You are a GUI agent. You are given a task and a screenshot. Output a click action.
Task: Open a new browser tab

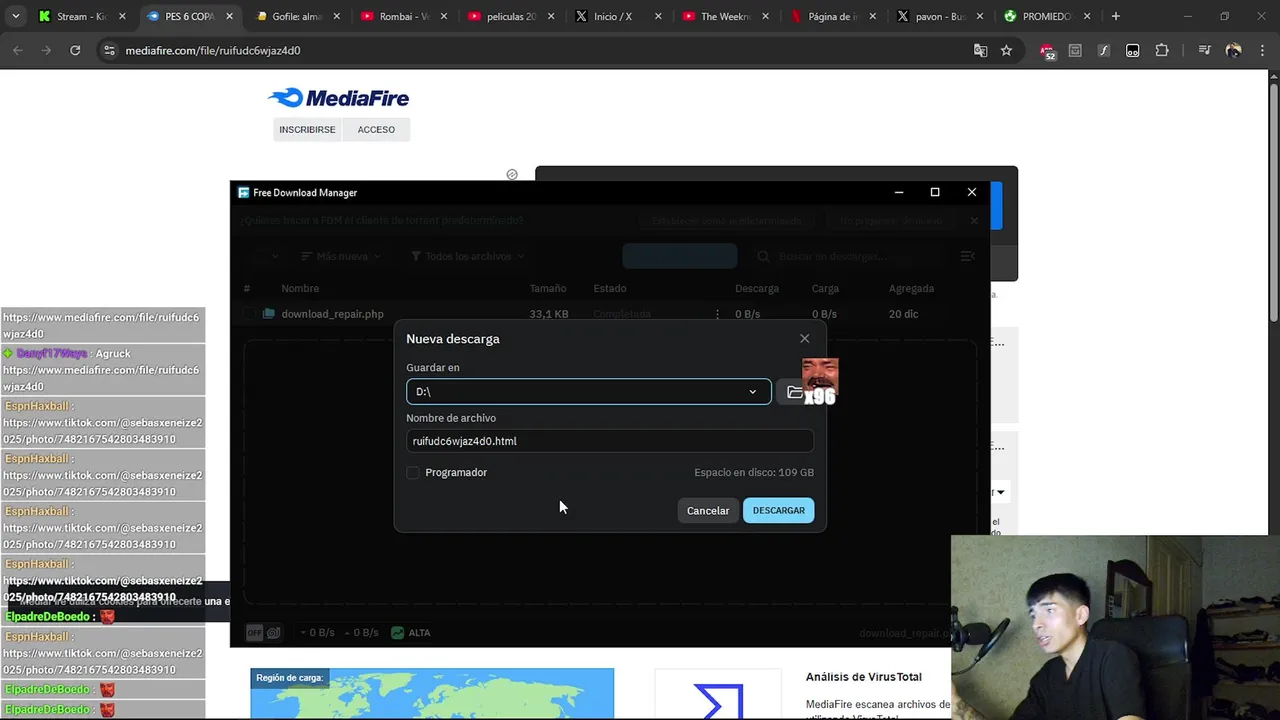[1115, 16]
